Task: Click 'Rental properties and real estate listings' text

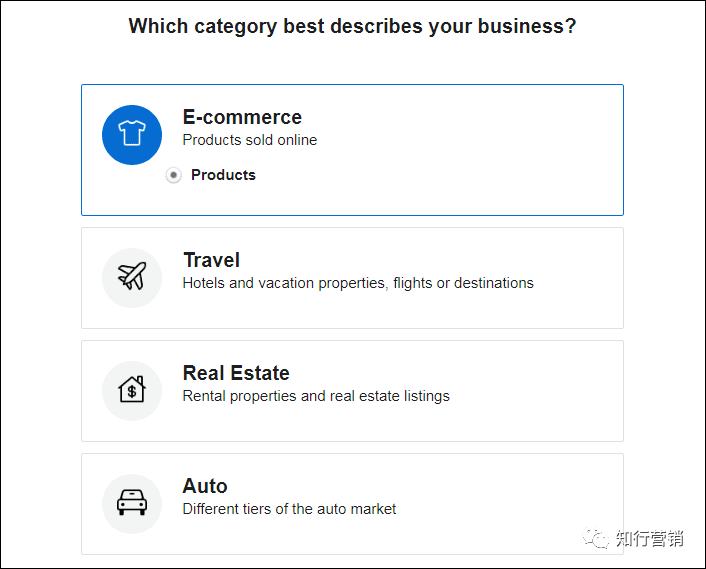Action: tap(316, 396)
